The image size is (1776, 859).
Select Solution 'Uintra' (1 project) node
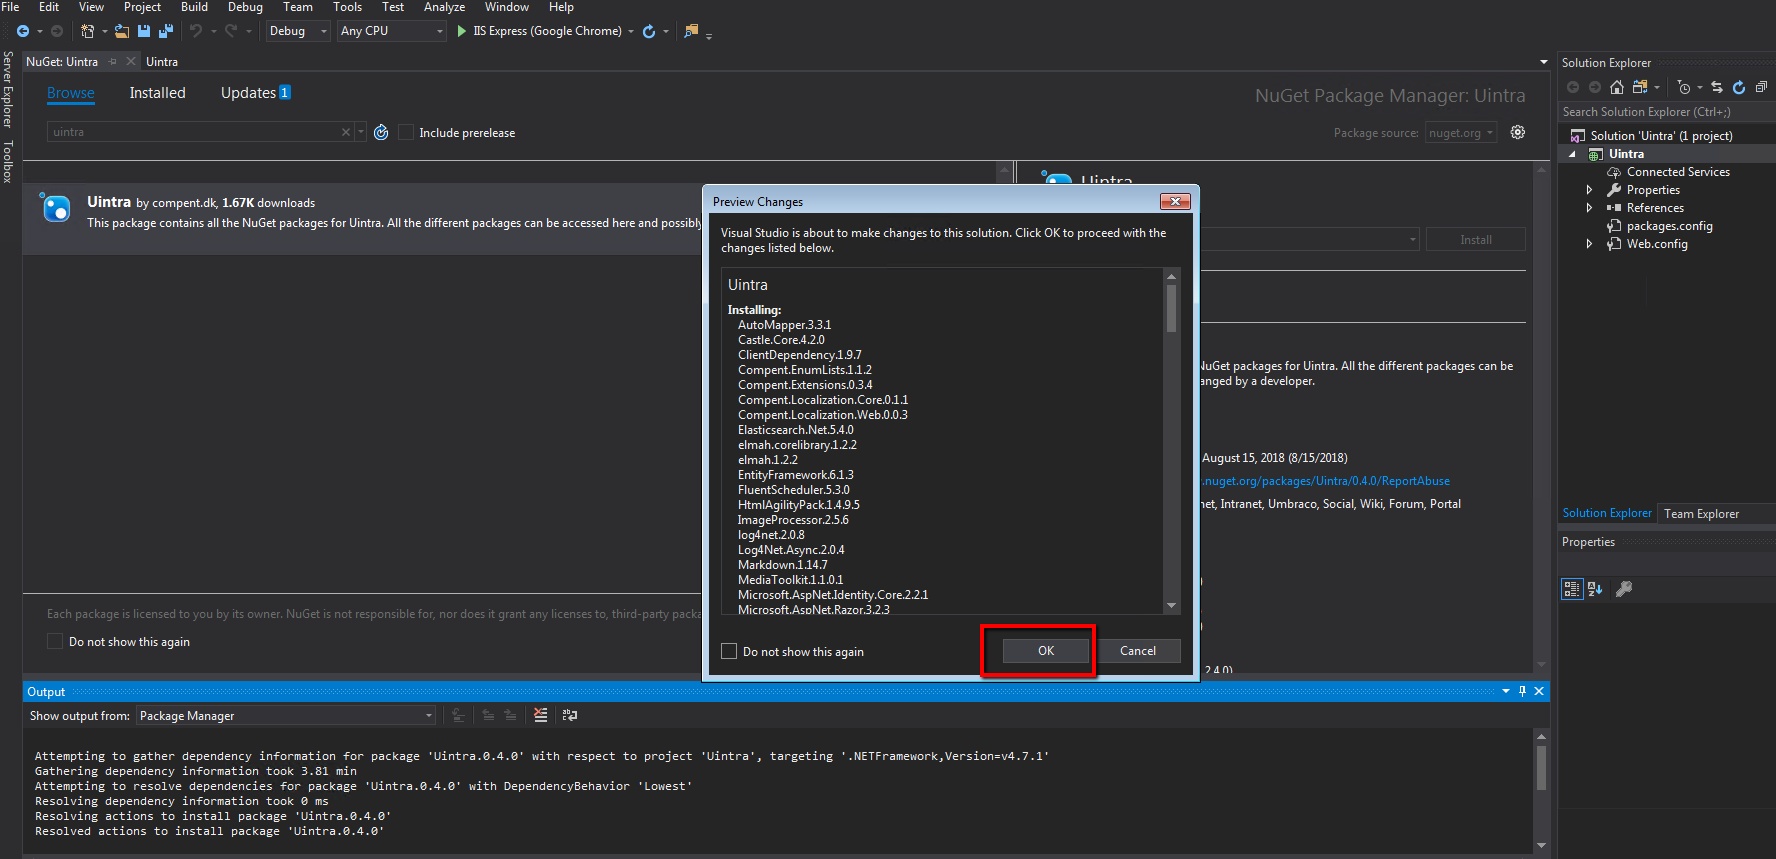(1661, 136)
